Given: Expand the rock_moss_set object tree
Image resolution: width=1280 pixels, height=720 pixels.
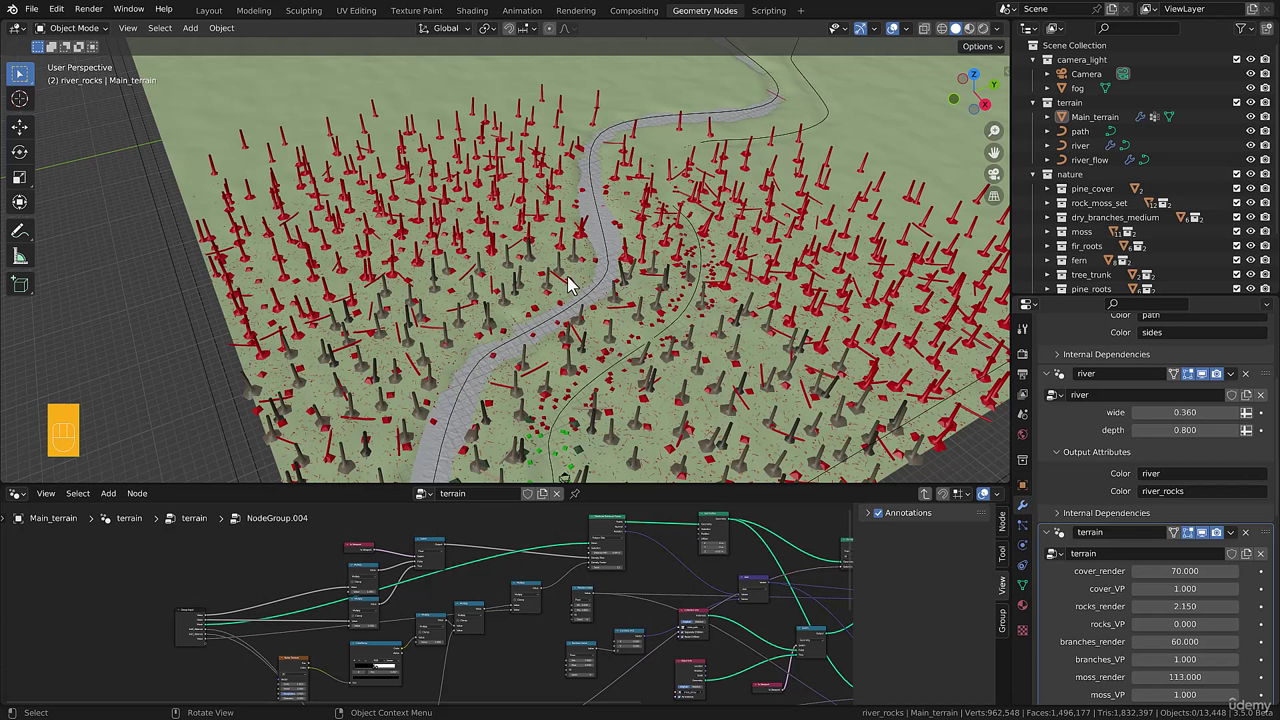Looking at the screenshot, I should coord(1047,203).
